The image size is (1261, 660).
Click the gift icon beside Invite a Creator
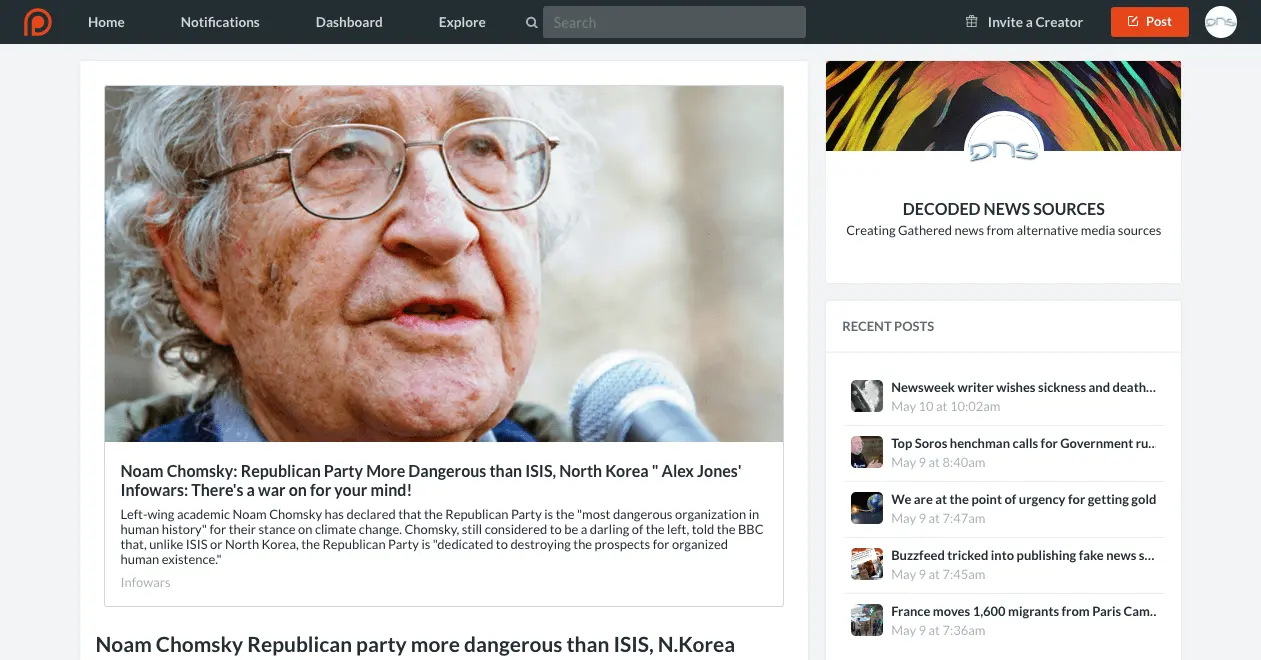971,22
